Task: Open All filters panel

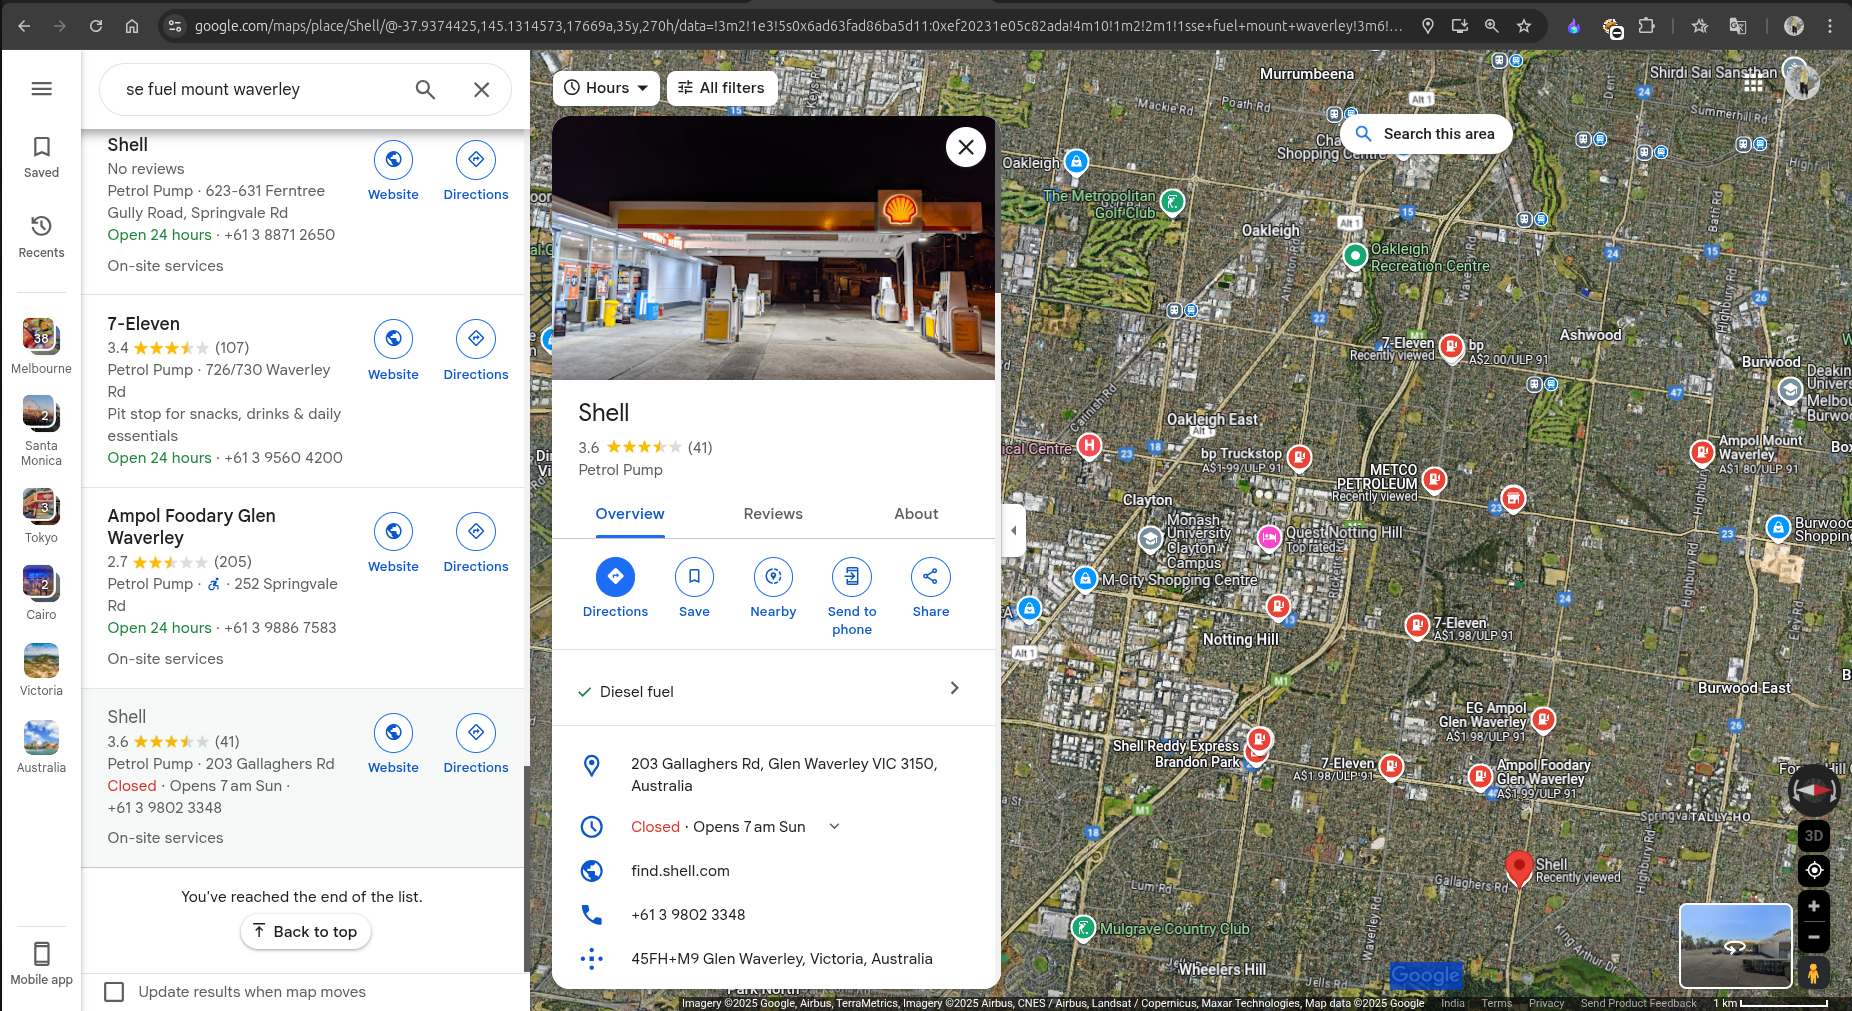Action: tap(721, 88)
